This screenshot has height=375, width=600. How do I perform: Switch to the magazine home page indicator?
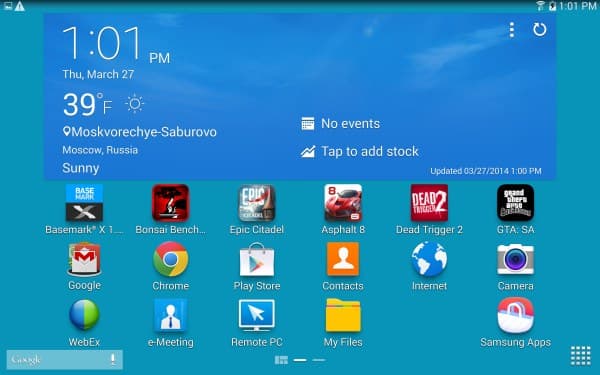click(281, 360)
